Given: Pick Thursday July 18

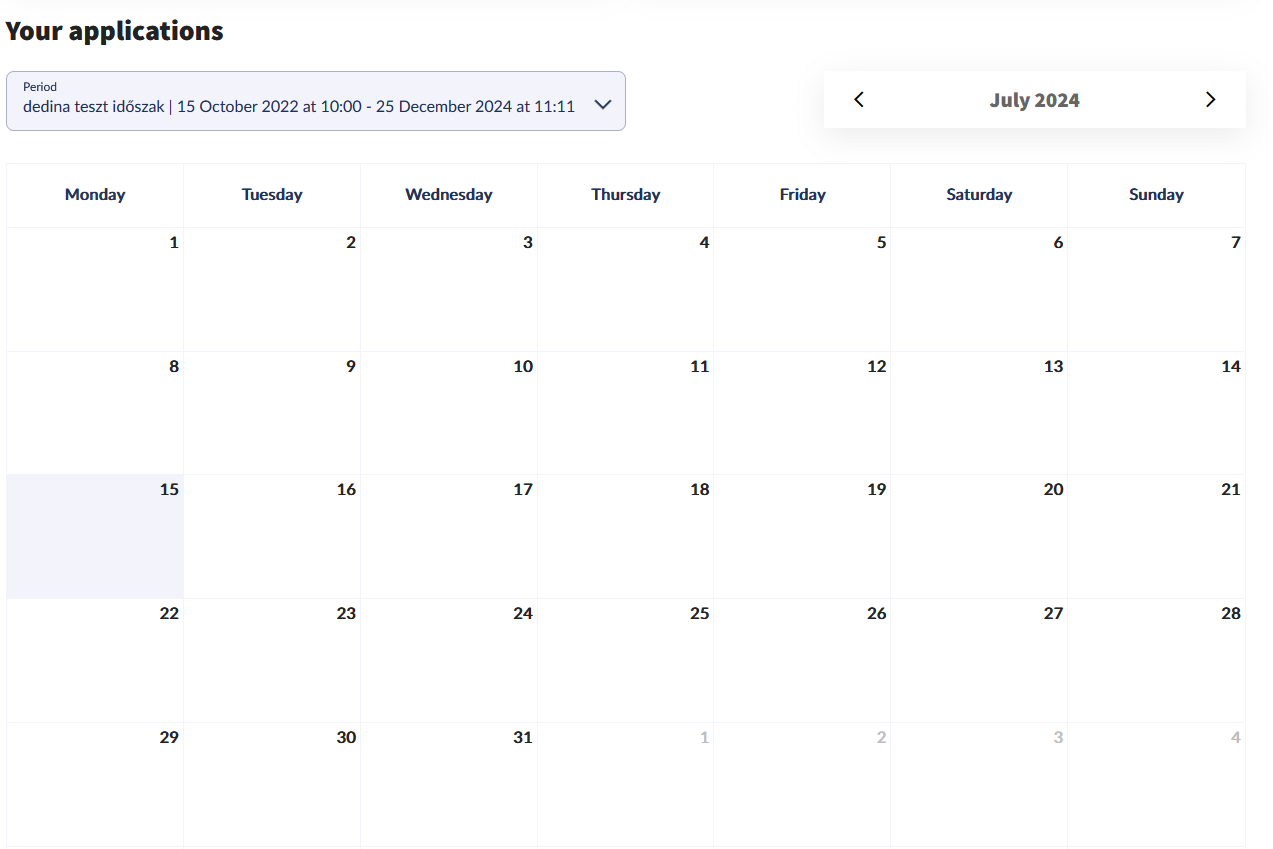Looking at the screenshot, I should 626,537.
